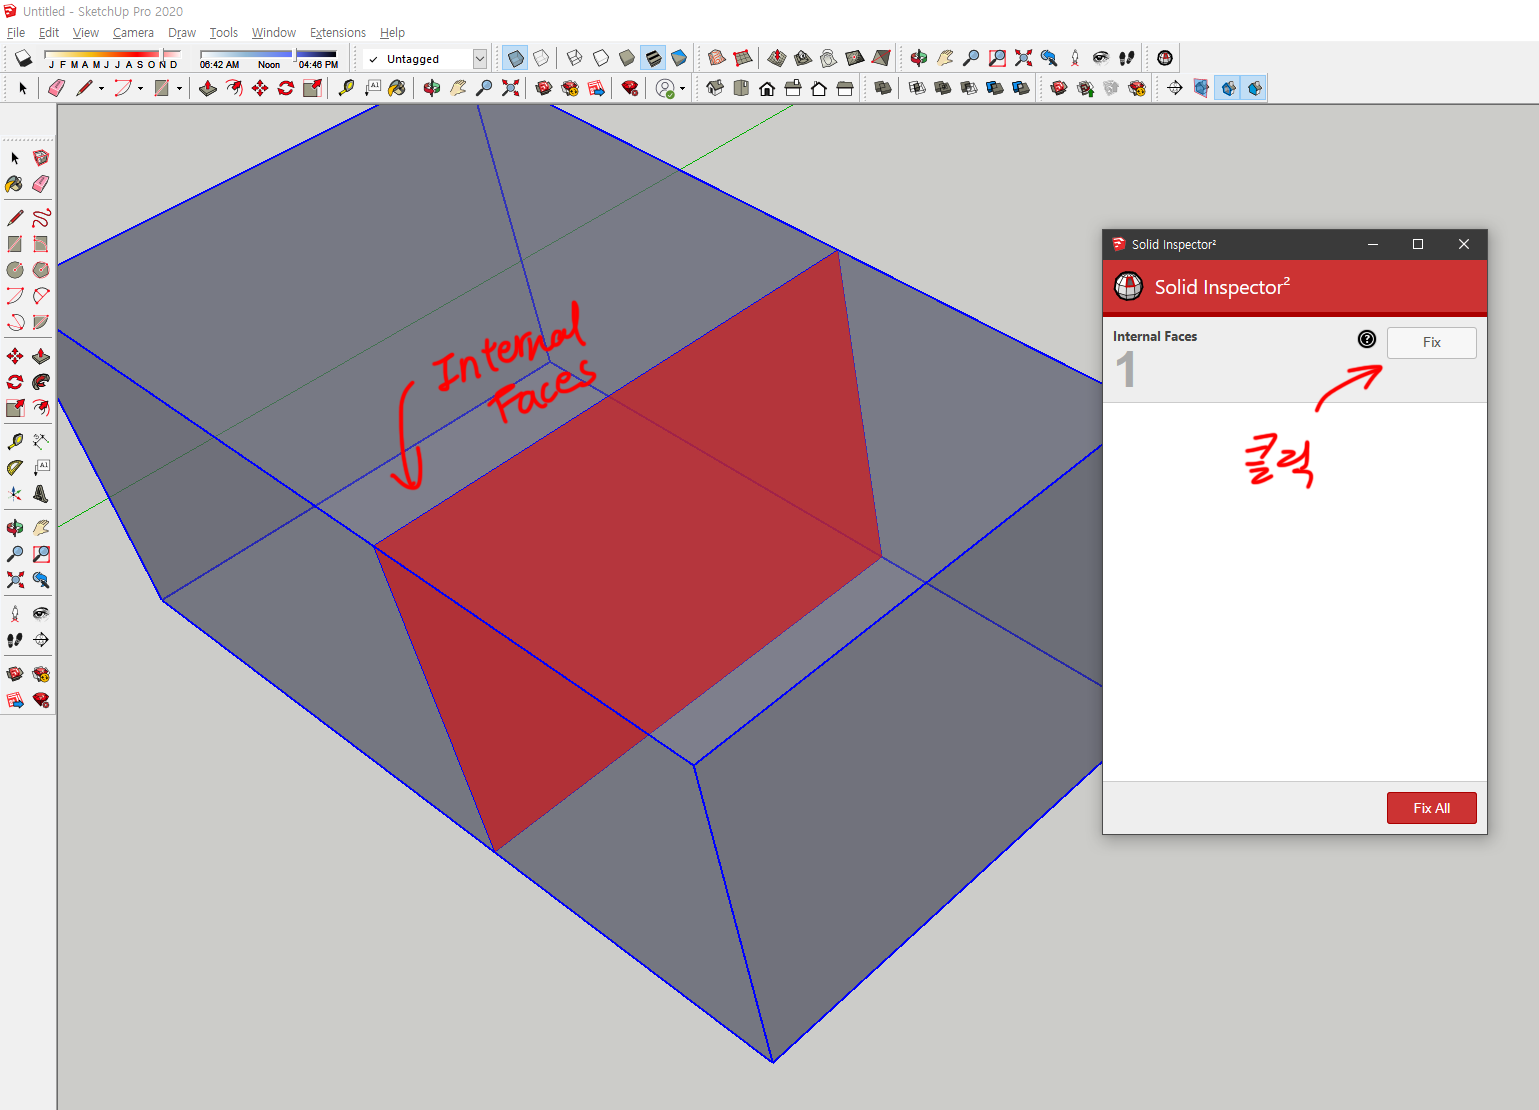Select the Union solid tool
Screen dimensions: 1539x1110
[x=943, y=88]
